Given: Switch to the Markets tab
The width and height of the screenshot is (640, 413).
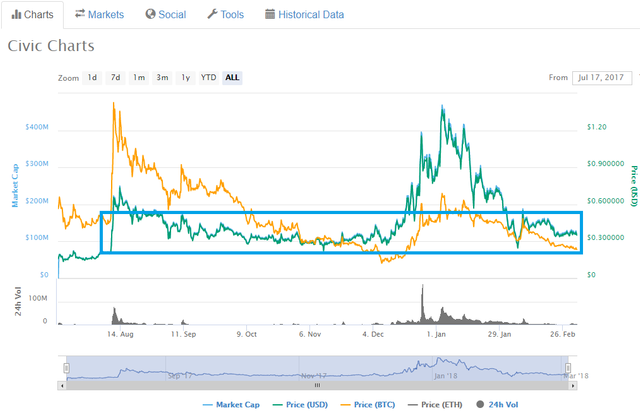Looking at the screenshot, I should pyautogui.click(x=99, y=15).
